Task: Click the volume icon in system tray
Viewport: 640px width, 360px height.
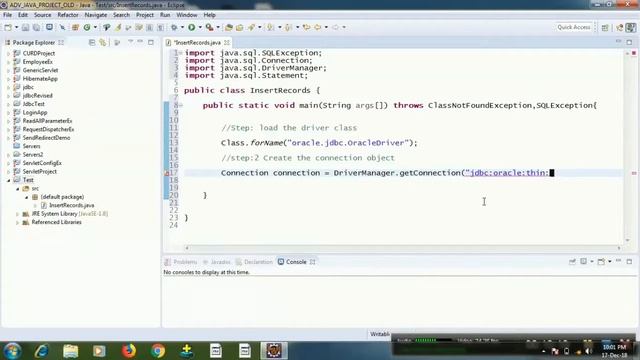Action: pyautogui.click(x=588, y=351)
